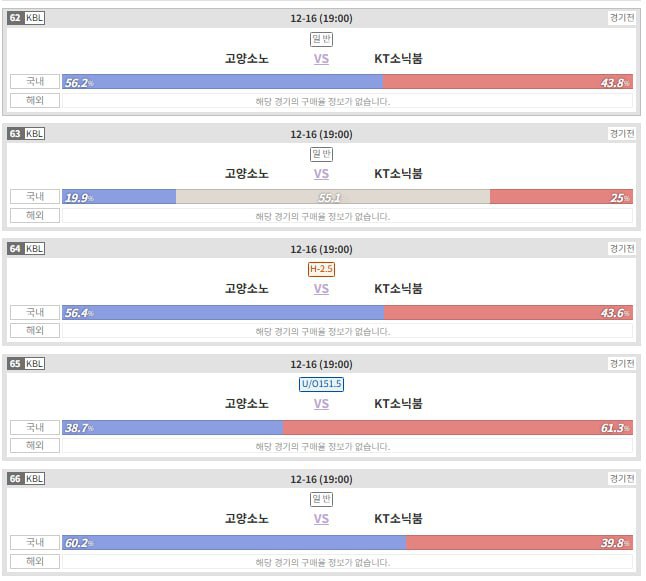
Task: Click the 일반 badge in game 62
Action: point(321,39)
